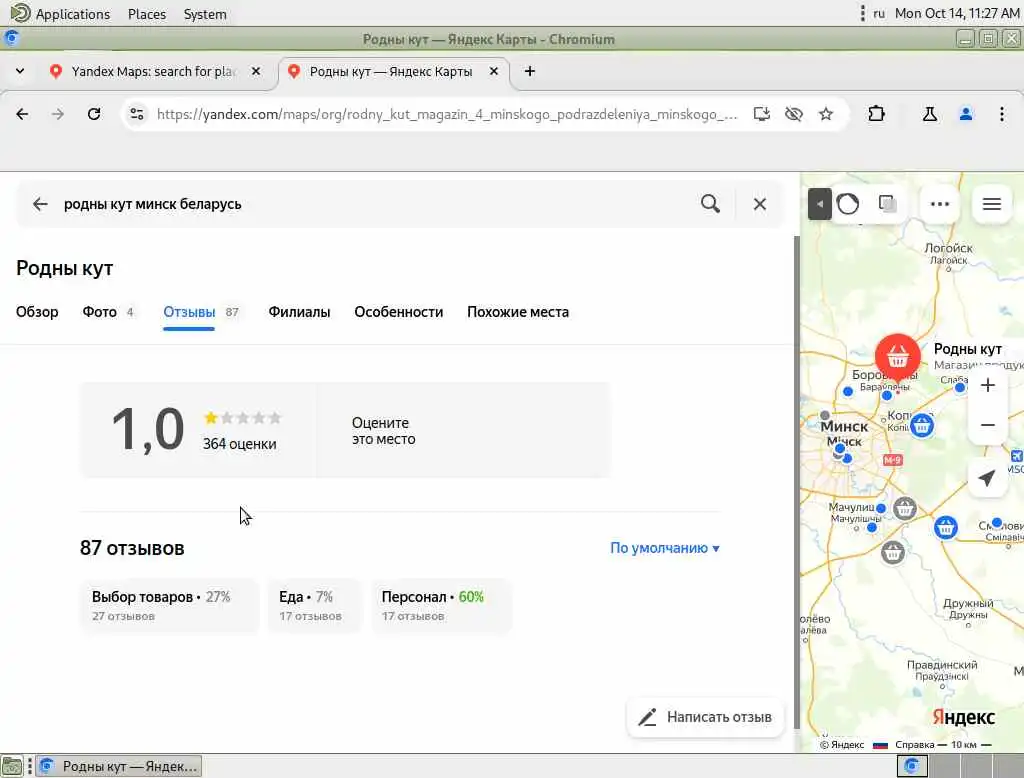Expand the tab search dropdown
The image size is (1024, 778).
click(20, 71)
